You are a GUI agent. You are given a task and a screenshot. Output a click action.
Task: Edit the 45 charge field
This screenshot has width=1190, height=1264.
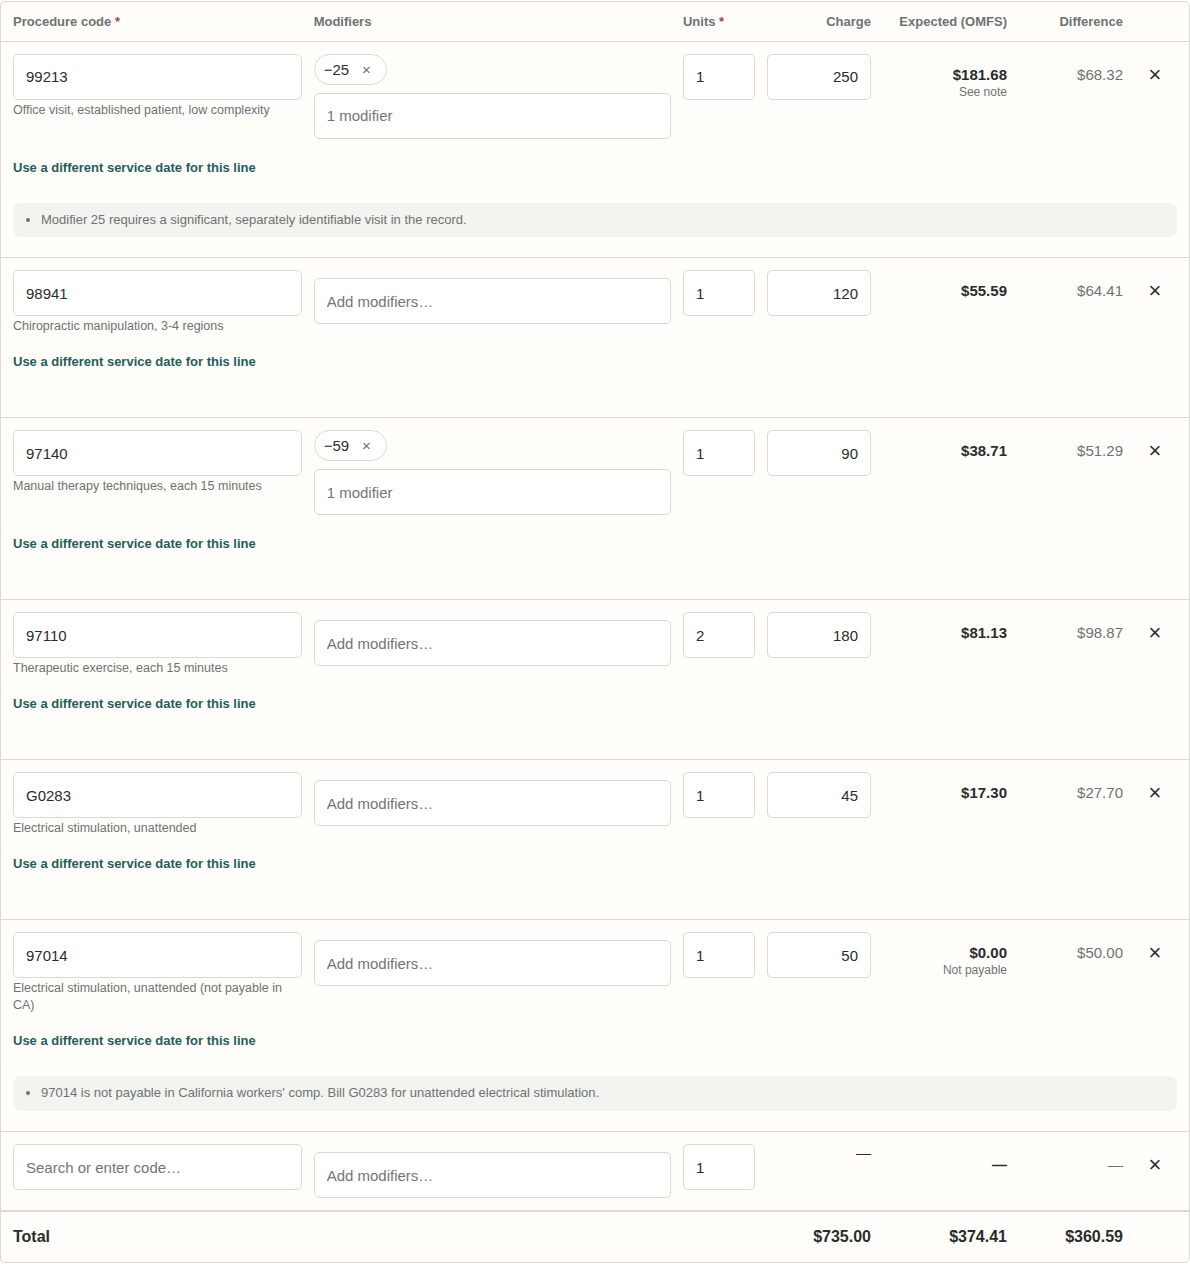pyautogui.click(x=819, y=795)
